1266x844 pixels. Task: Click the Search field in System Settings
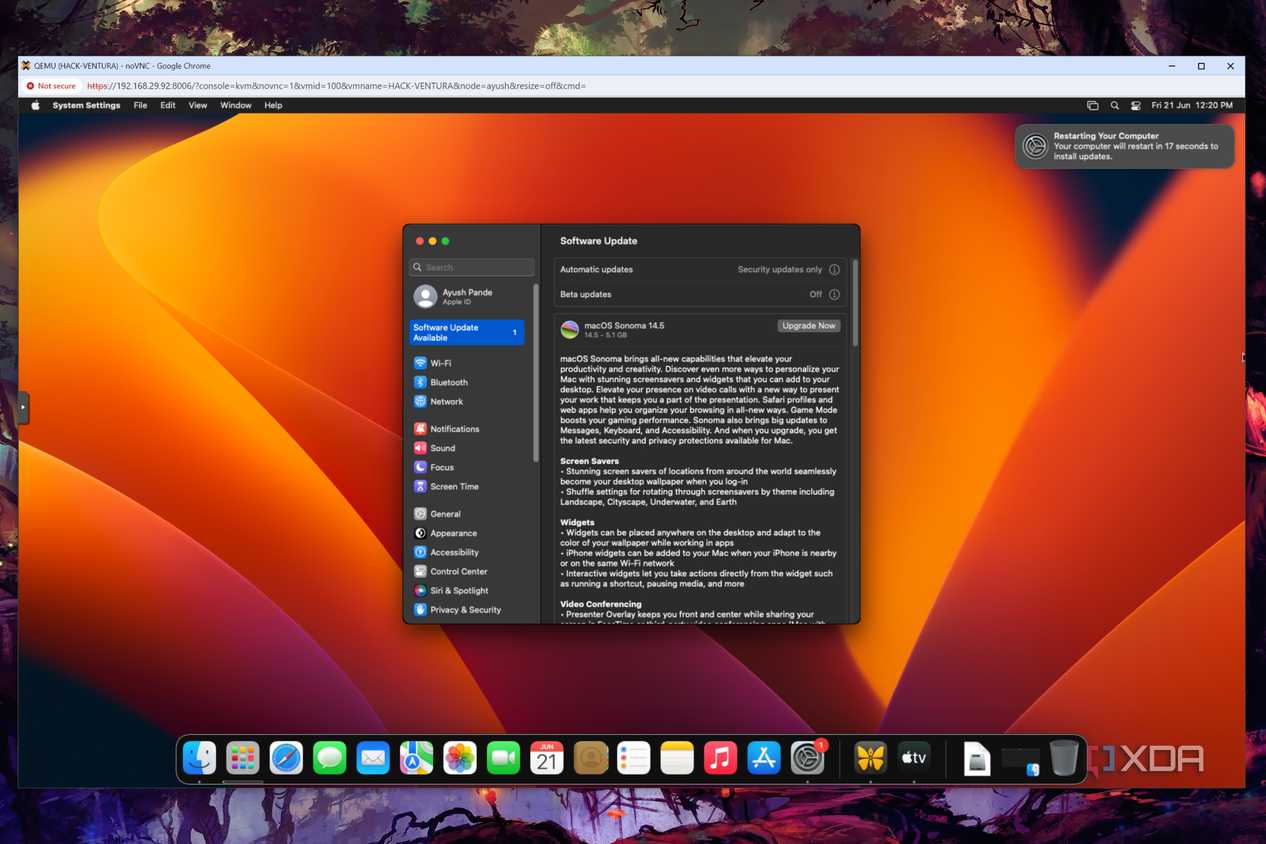pyautogui.click(x=472, y=267)
